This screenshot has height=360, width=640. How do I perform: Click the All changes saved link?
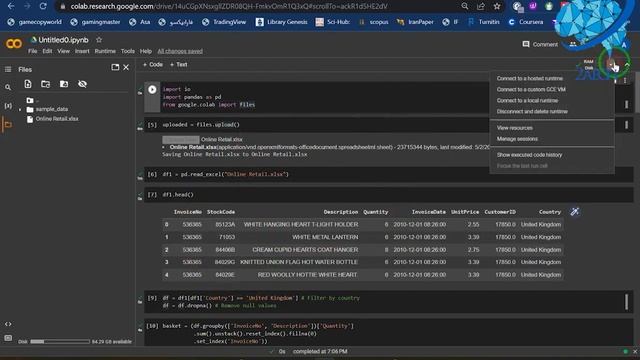[180, 51]
